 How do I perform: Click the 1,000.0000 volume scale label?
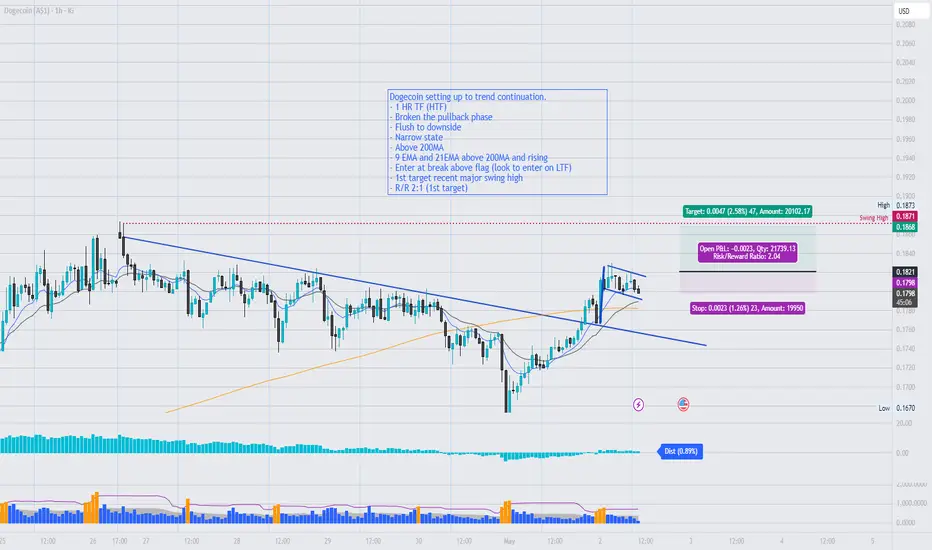[x=911, y=503]
